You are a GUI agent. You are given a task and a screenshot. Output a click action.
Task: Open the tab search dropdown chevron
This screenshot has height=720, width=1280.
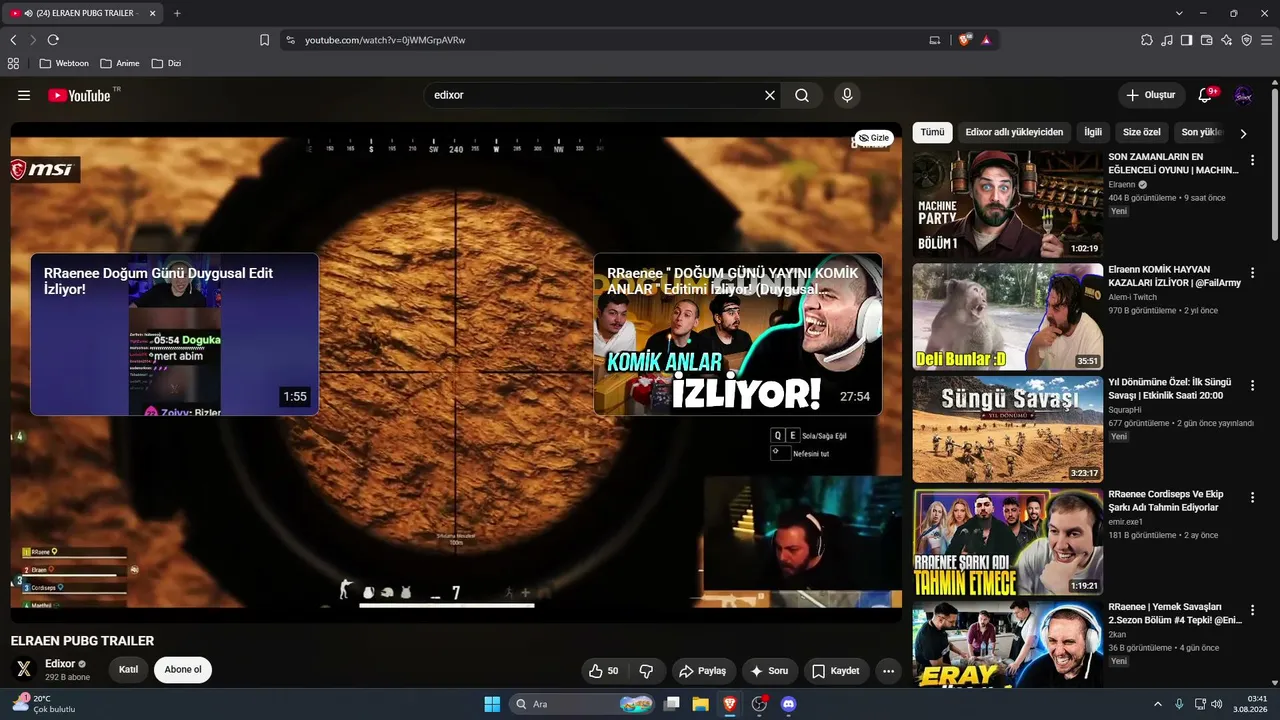[1179, 13]
